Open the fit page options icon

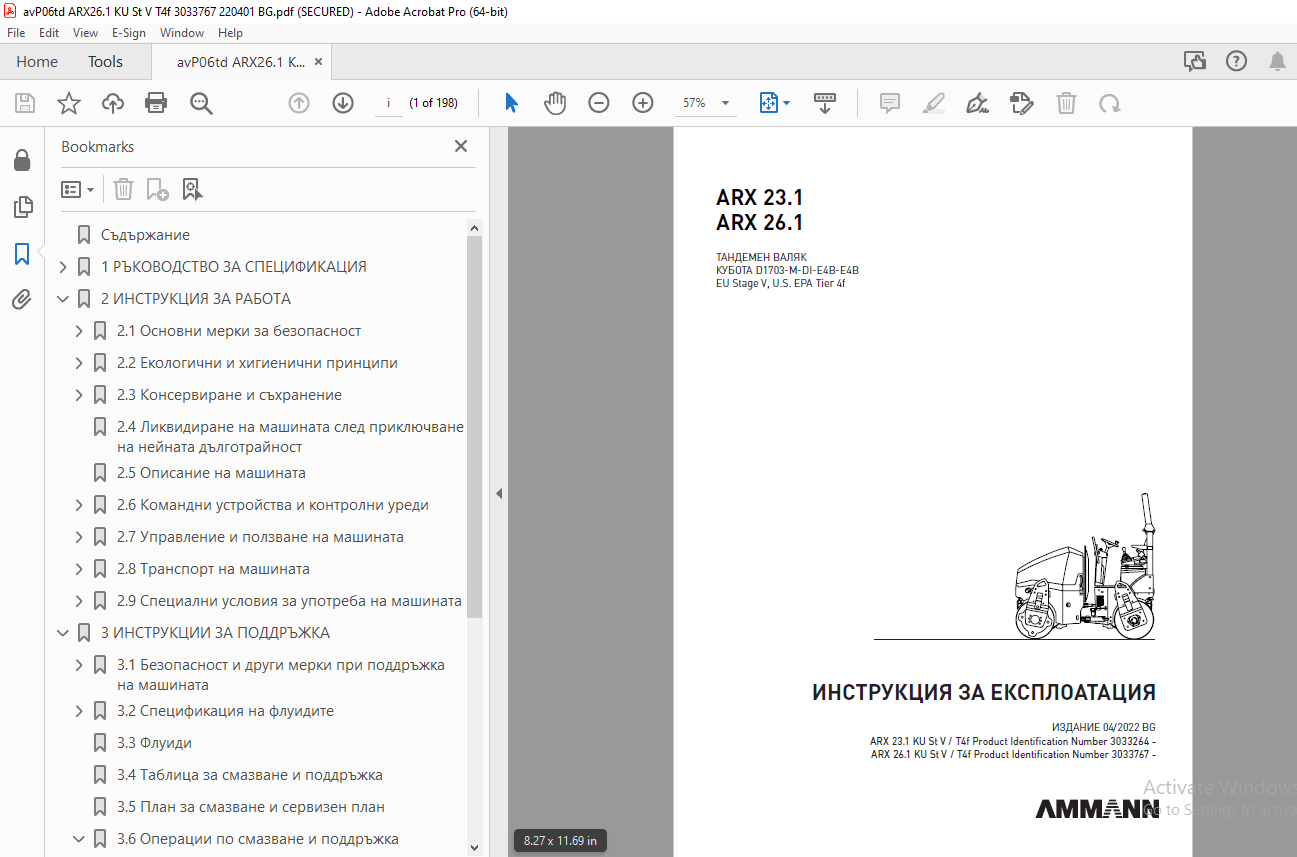click(774, 103)
